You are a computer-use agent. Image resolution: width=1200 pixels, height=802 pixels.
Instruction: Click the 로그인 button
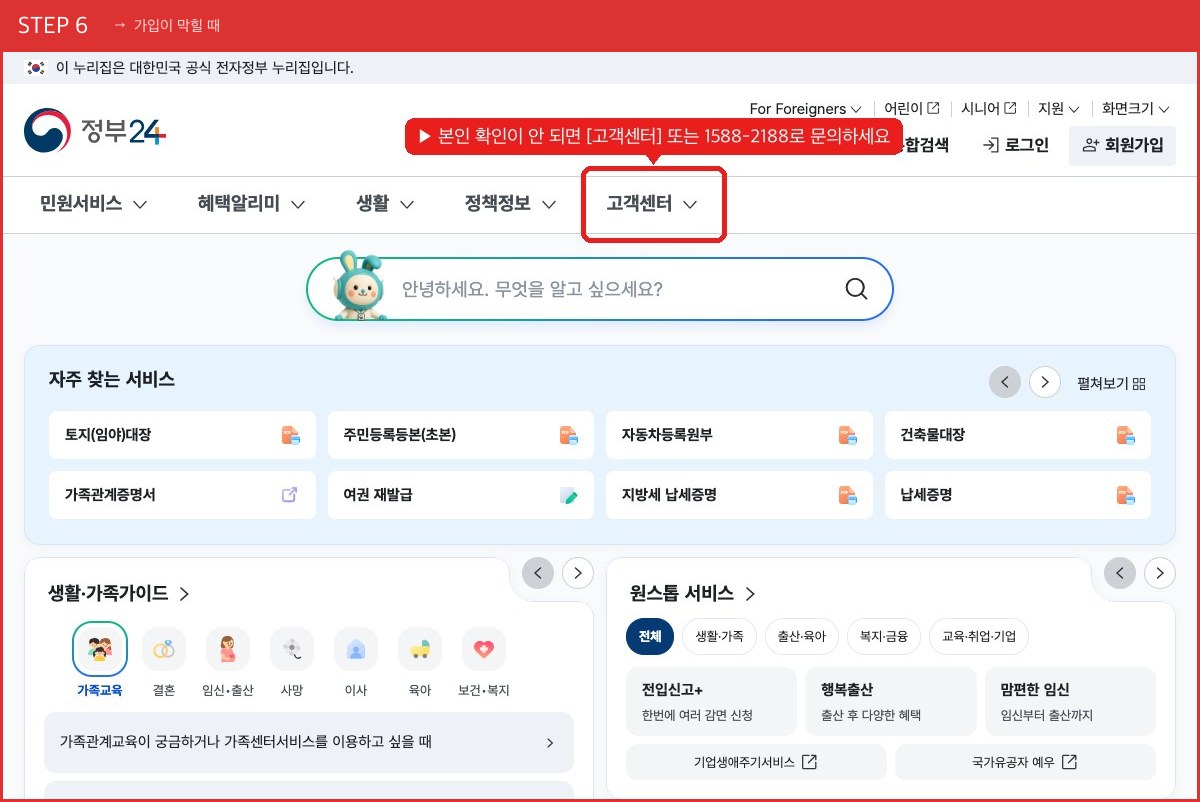pos(1016,145)
